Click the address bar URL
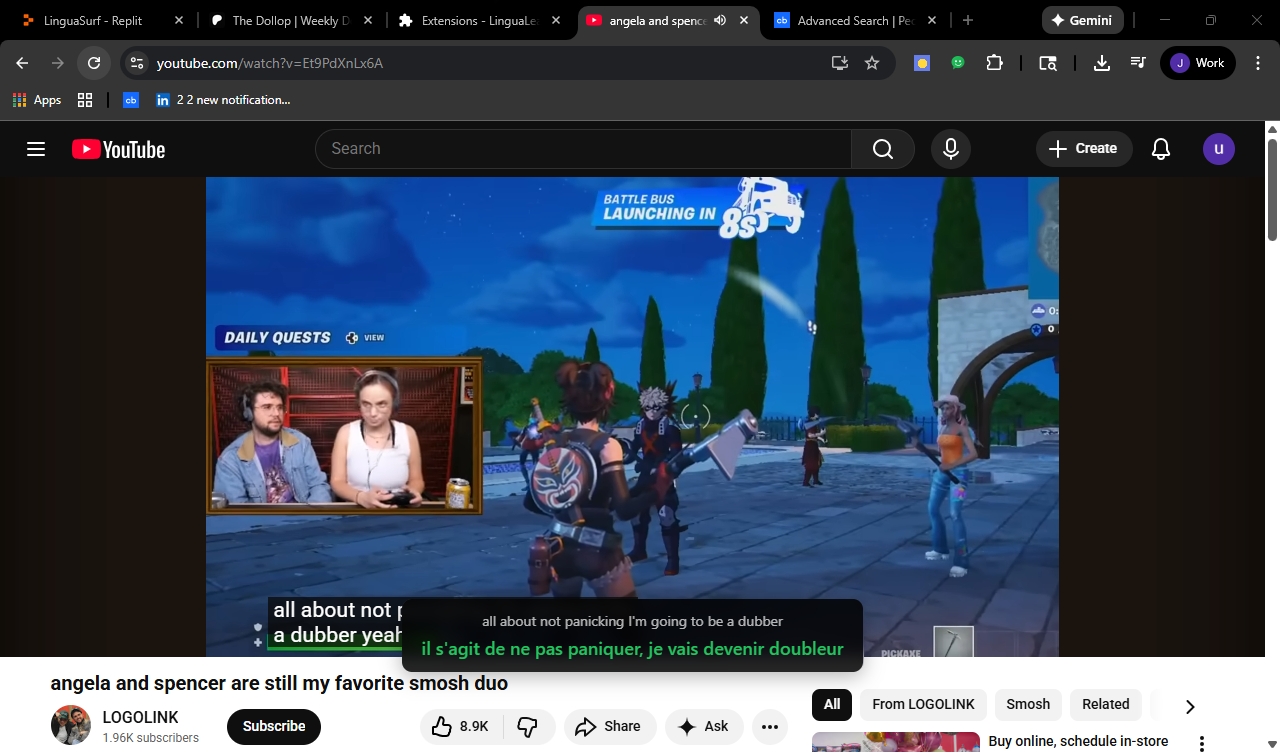The width and height of the screenshot is (1280, 752). tap(270, 63)
